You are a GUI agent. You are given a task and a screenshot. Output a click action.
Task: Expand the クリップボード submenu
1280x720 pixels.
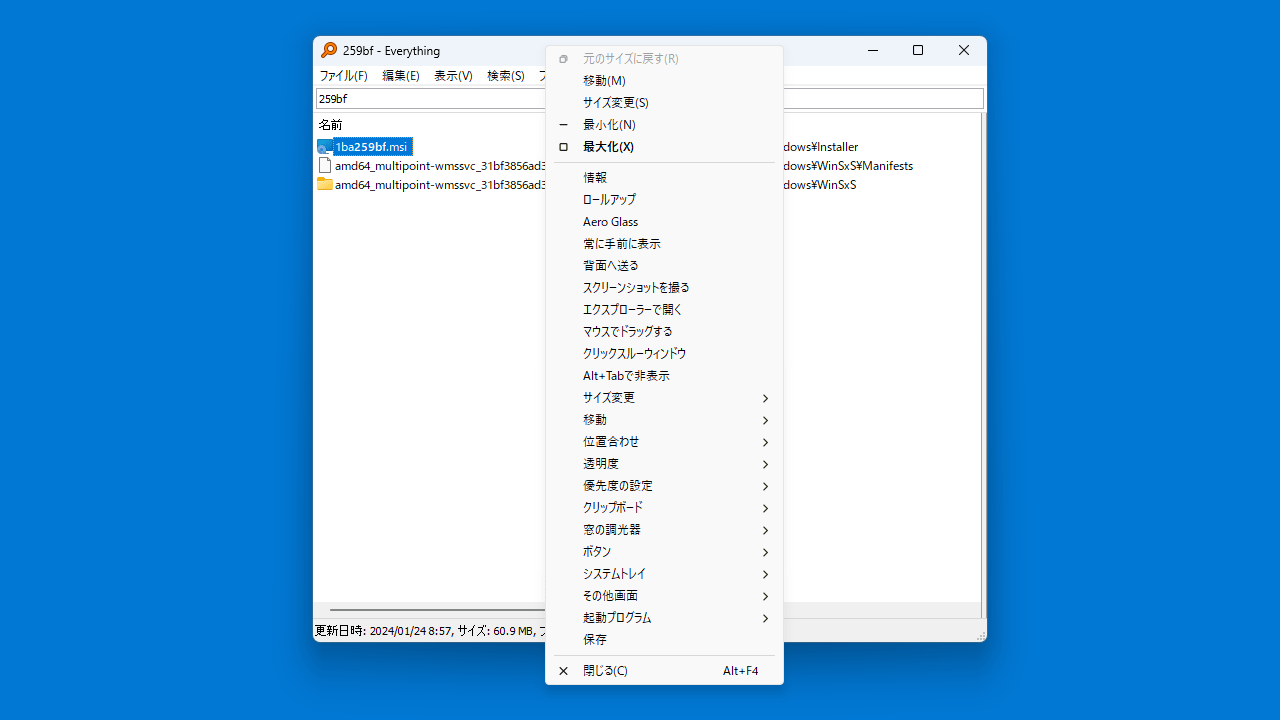pyautogui.click(x=664, y=508)
